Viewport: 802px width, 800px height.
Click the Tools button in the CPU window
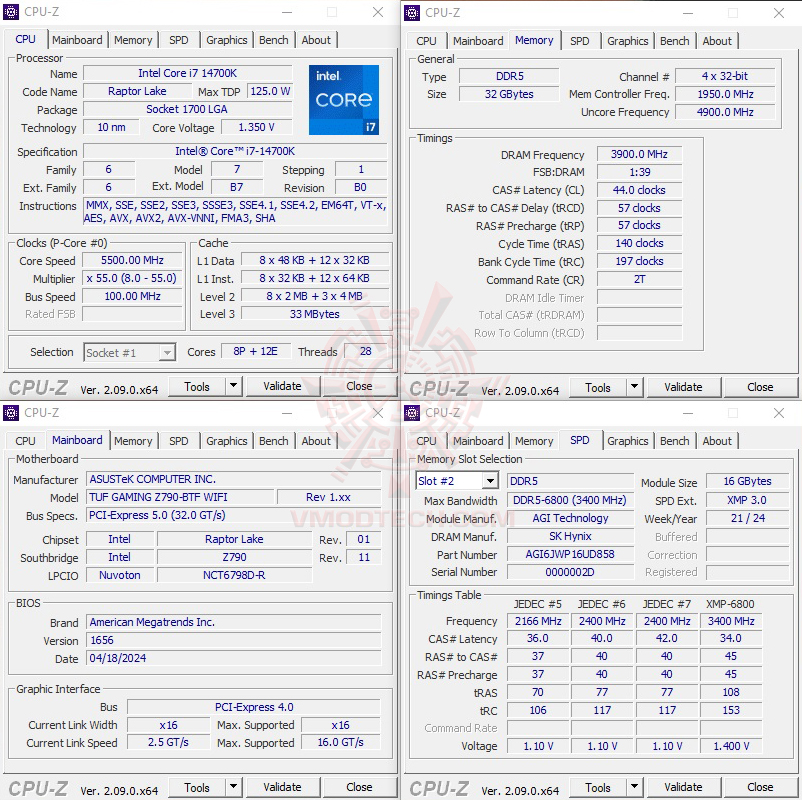[197, 386]
